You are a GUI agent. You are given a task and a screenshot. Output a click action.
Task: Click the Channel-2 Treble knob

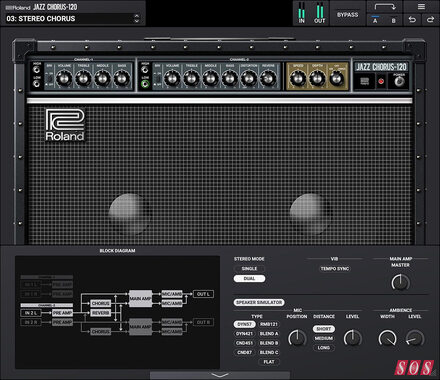[191, 79]
